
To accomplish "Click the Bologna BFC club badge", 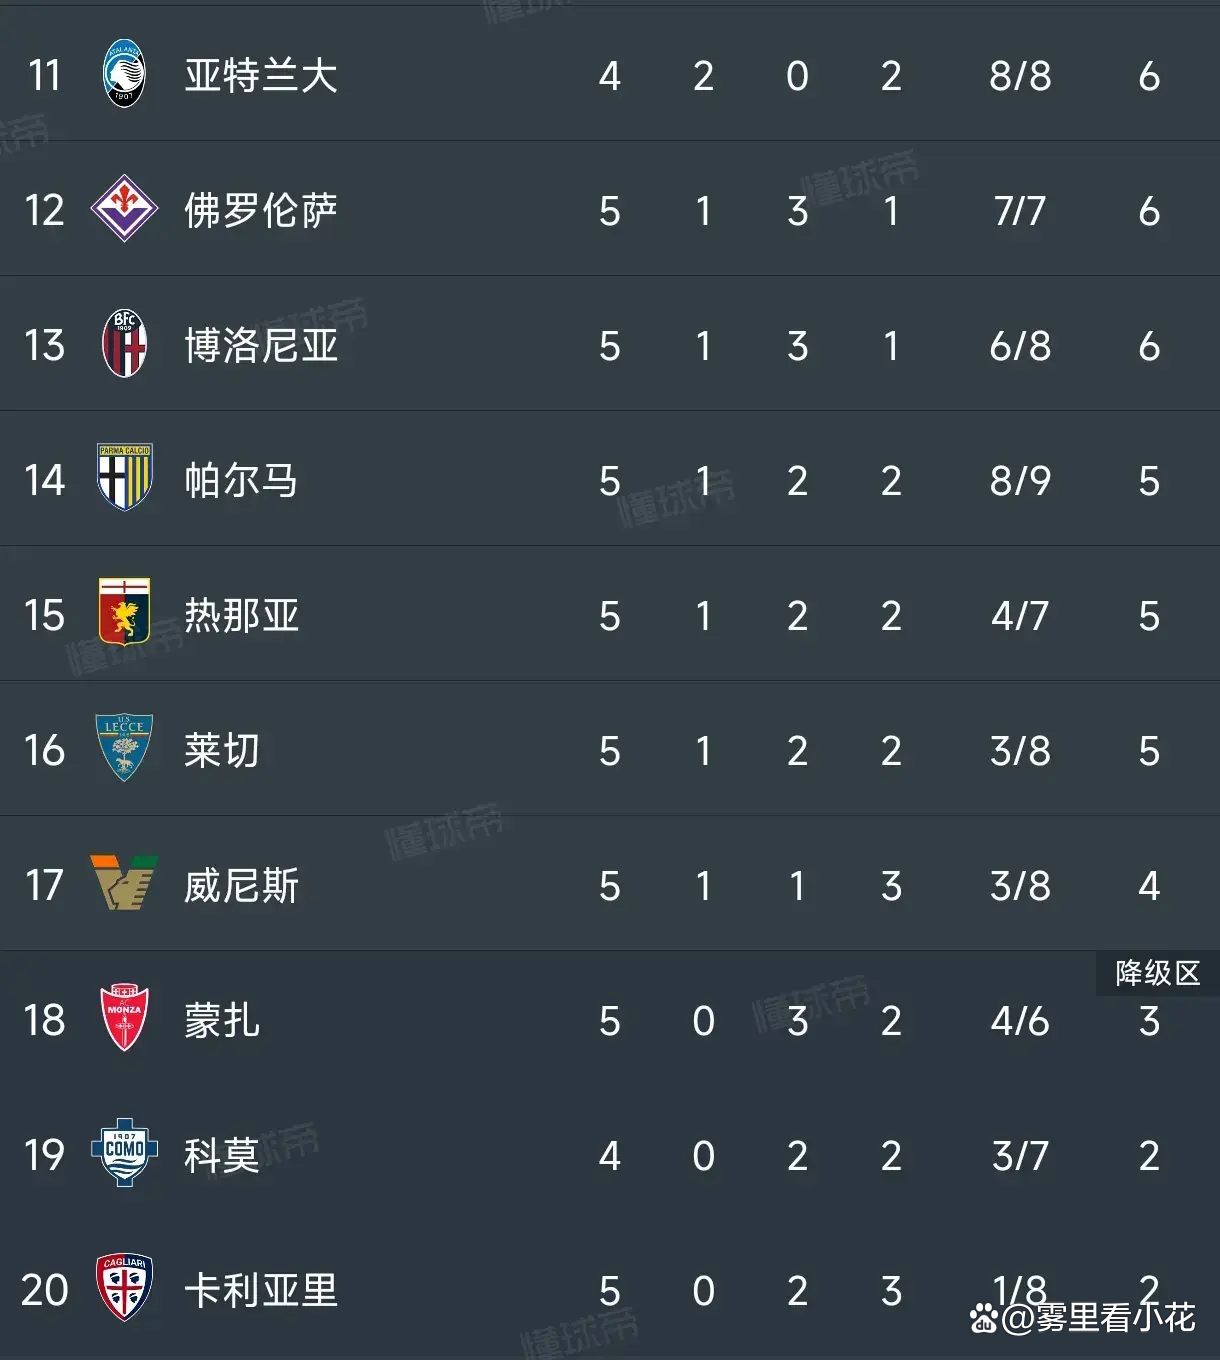I will [x=125, y=344].
